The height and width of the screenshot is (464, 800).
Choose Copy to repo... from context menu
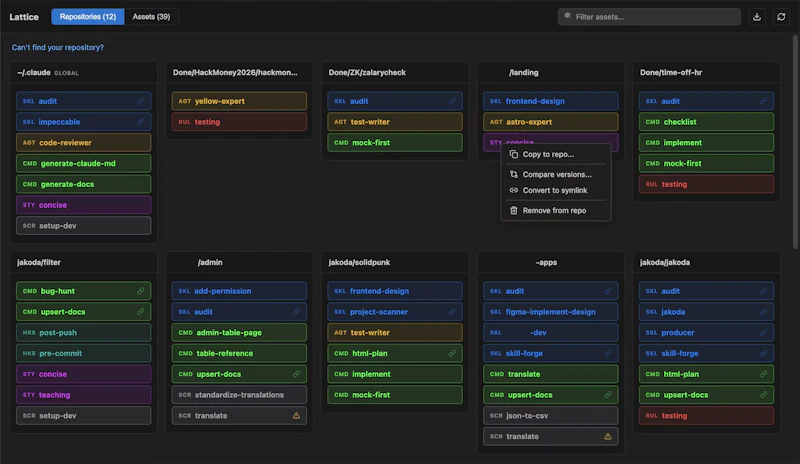coord(556,154)
